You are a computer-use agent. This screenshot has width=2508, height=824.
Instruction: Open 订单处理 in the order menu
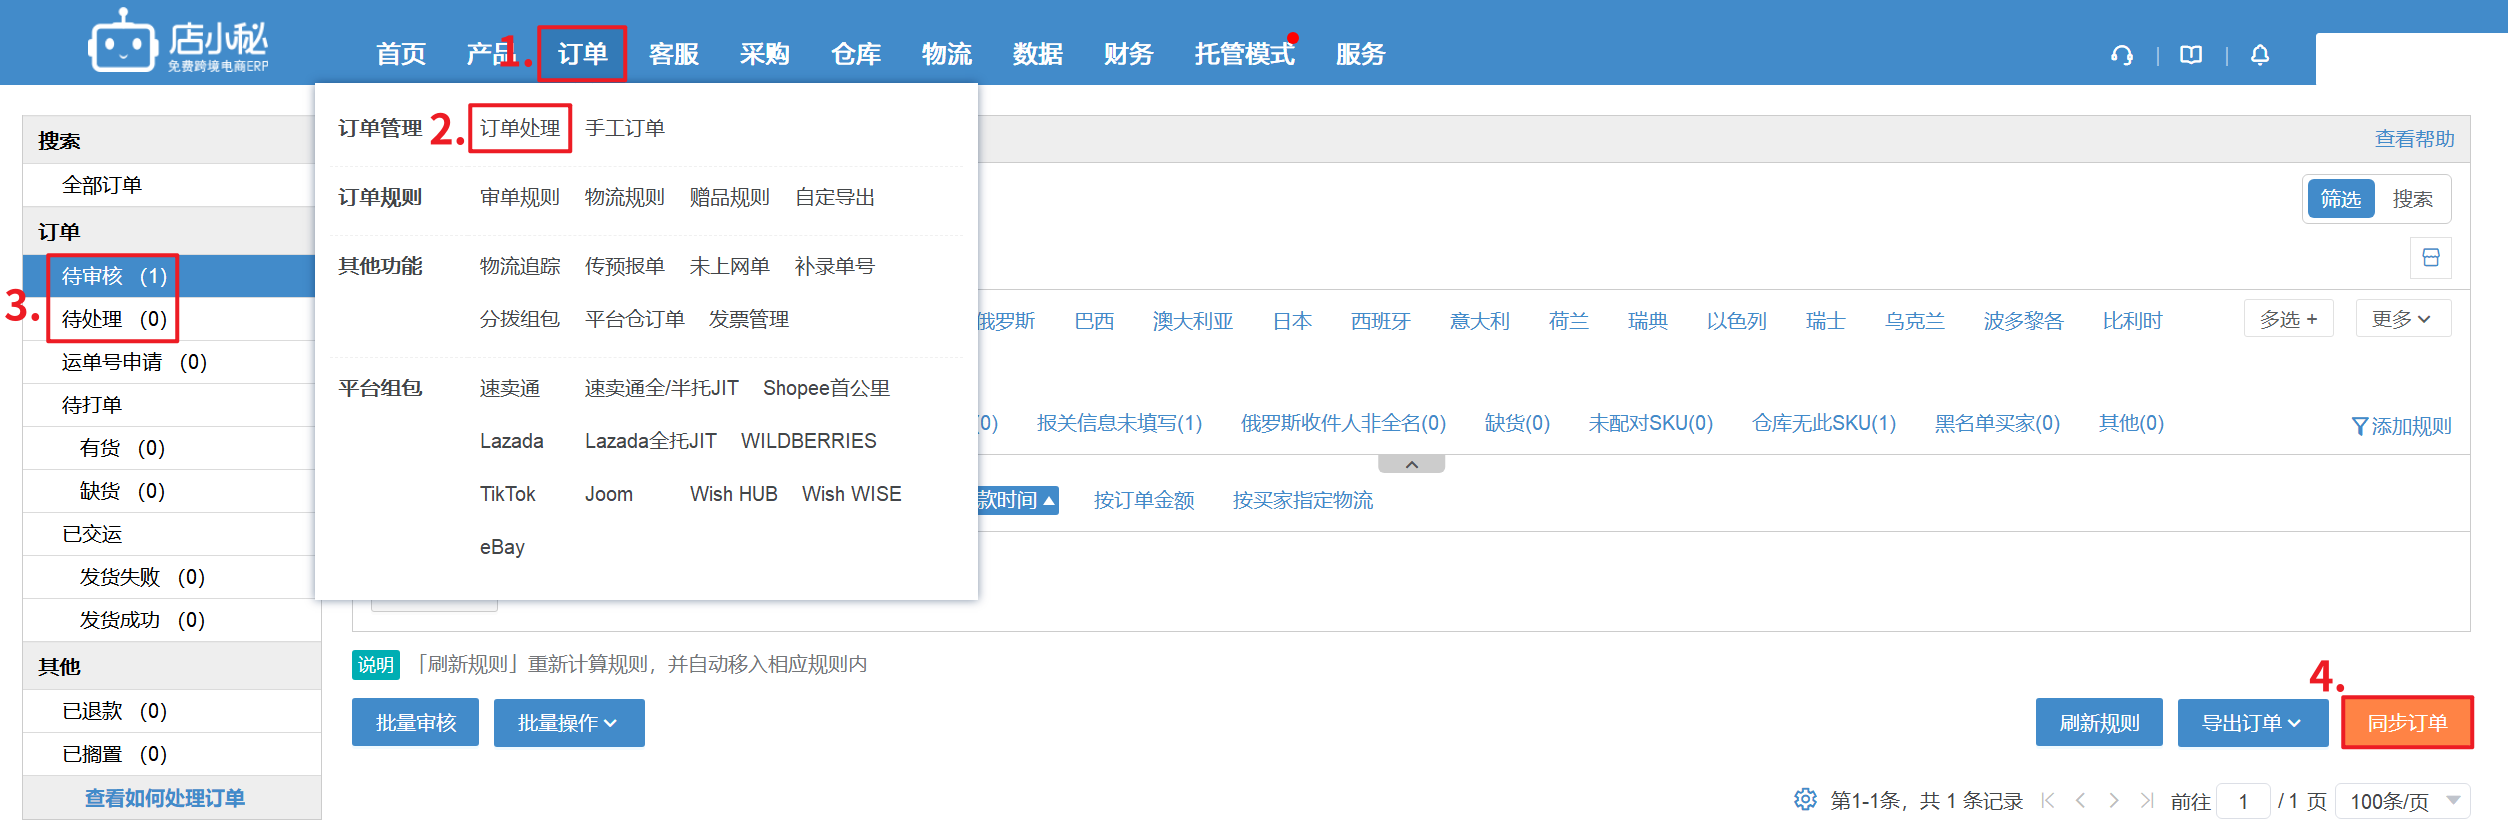[x=520, y=128]
